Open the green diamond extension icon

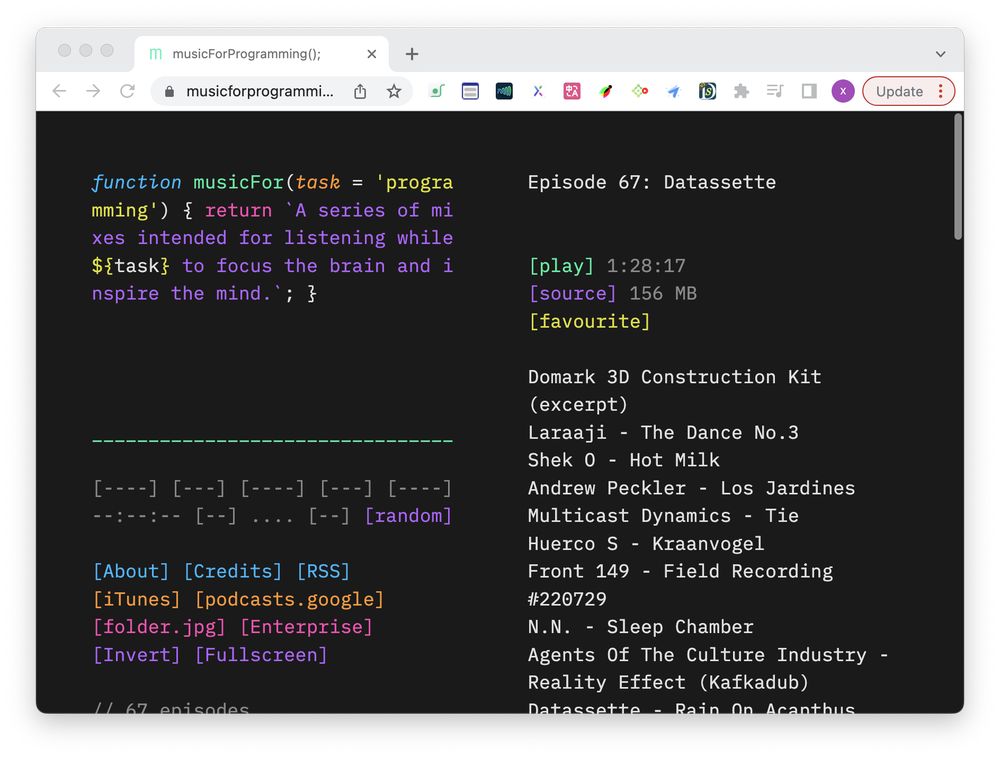click(x=640, y=91)
